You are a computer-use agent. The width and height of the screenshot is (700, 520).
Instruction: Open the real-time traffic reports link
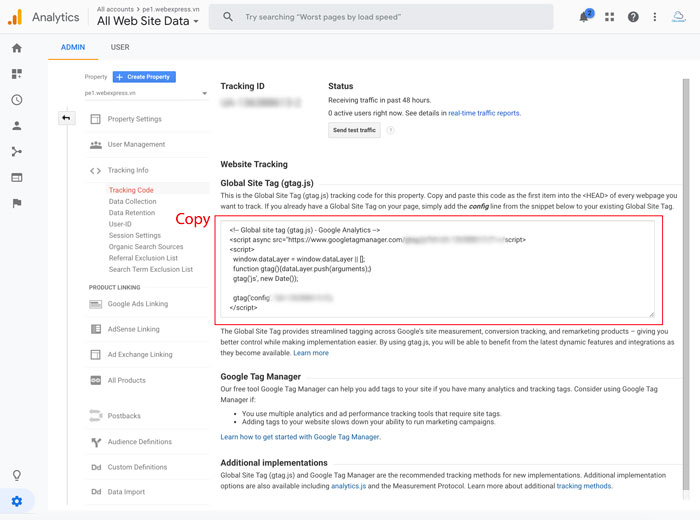[484, 113]
